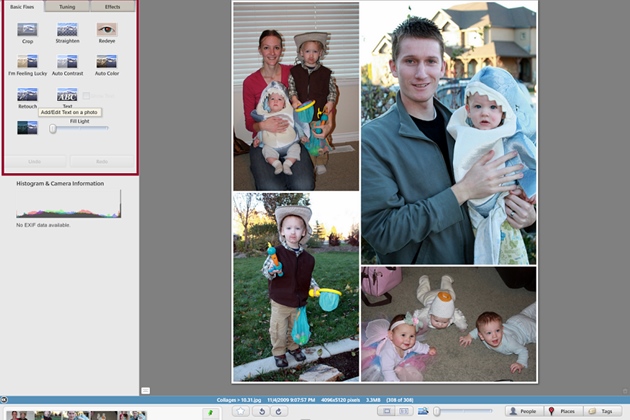Screen dimensions: 630x420
Task: Click the Straighten tool icon
Action: point(67,30)
